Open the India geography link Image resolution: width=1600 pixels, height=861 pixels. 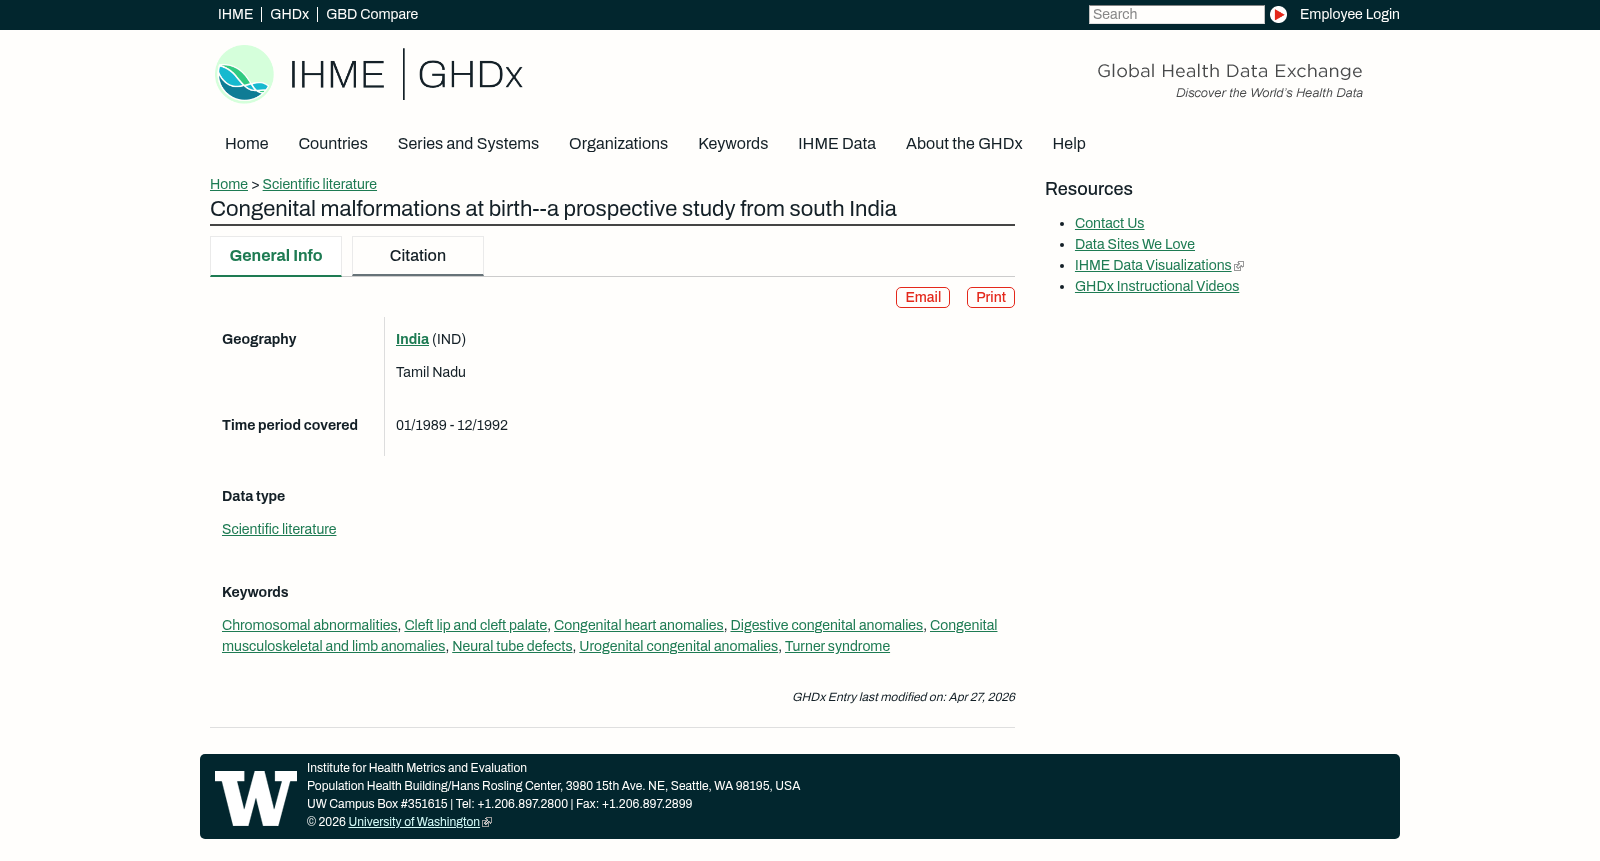(412, 339)
